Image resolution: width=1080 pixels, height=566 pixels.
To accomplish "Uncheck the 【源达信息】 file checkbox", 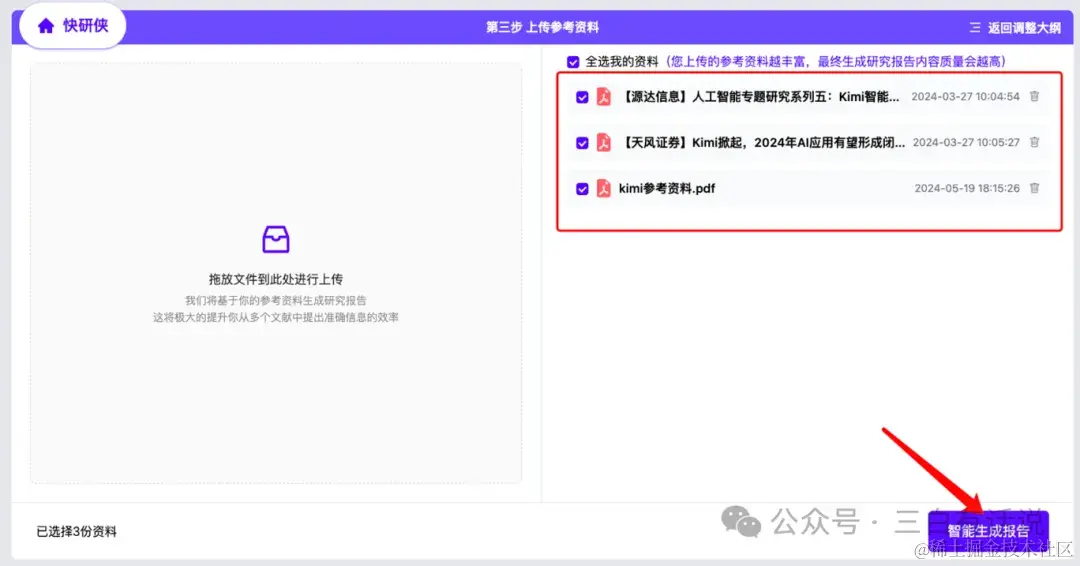I will click(x=582, y=97).
